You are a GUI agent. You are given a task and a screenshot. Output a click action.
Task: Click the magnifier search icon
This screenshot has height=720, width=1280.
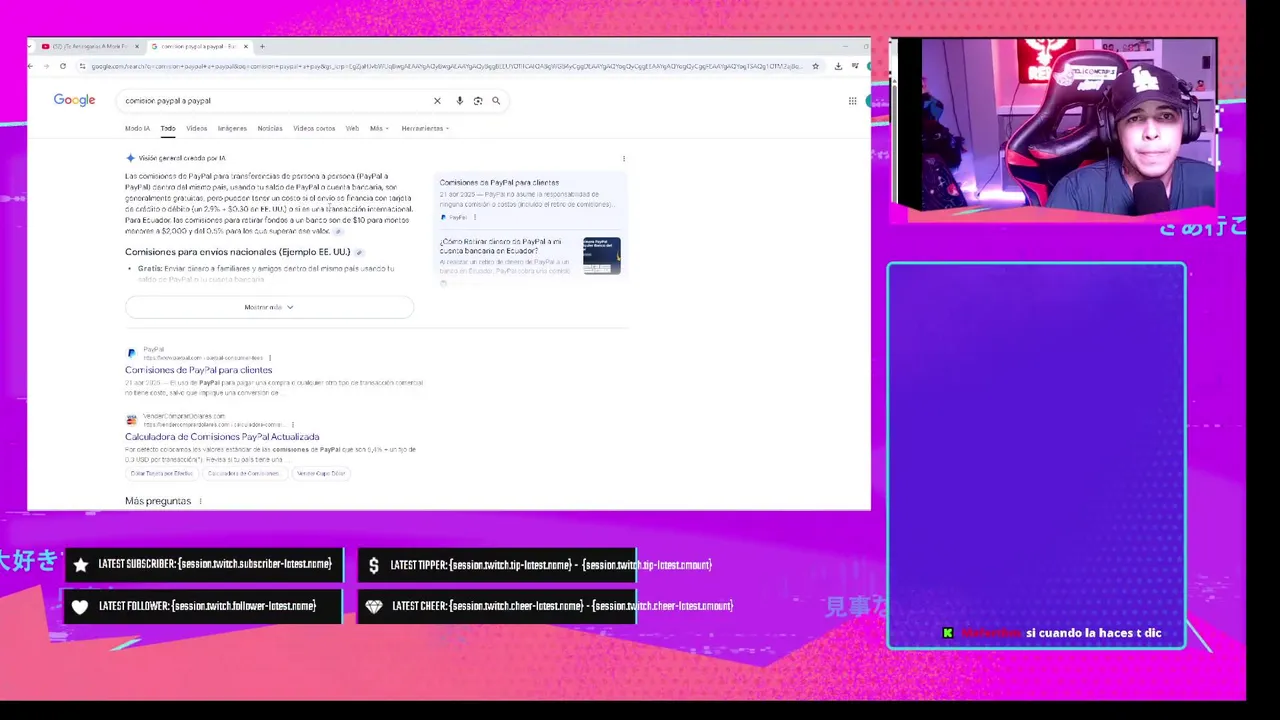pos(496,101)
